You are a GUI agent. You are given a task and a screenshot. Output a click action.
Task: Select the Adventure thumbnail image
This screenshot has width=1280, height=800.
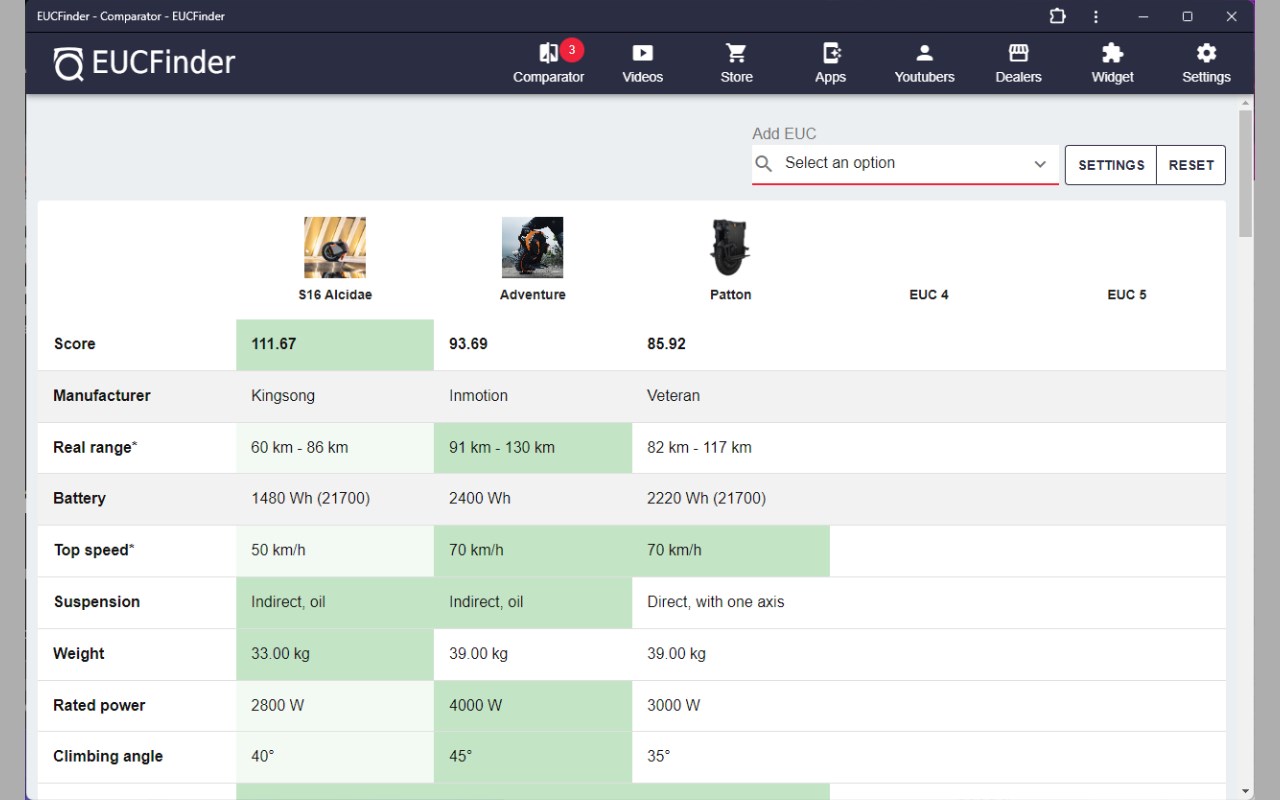pos(532,248)
